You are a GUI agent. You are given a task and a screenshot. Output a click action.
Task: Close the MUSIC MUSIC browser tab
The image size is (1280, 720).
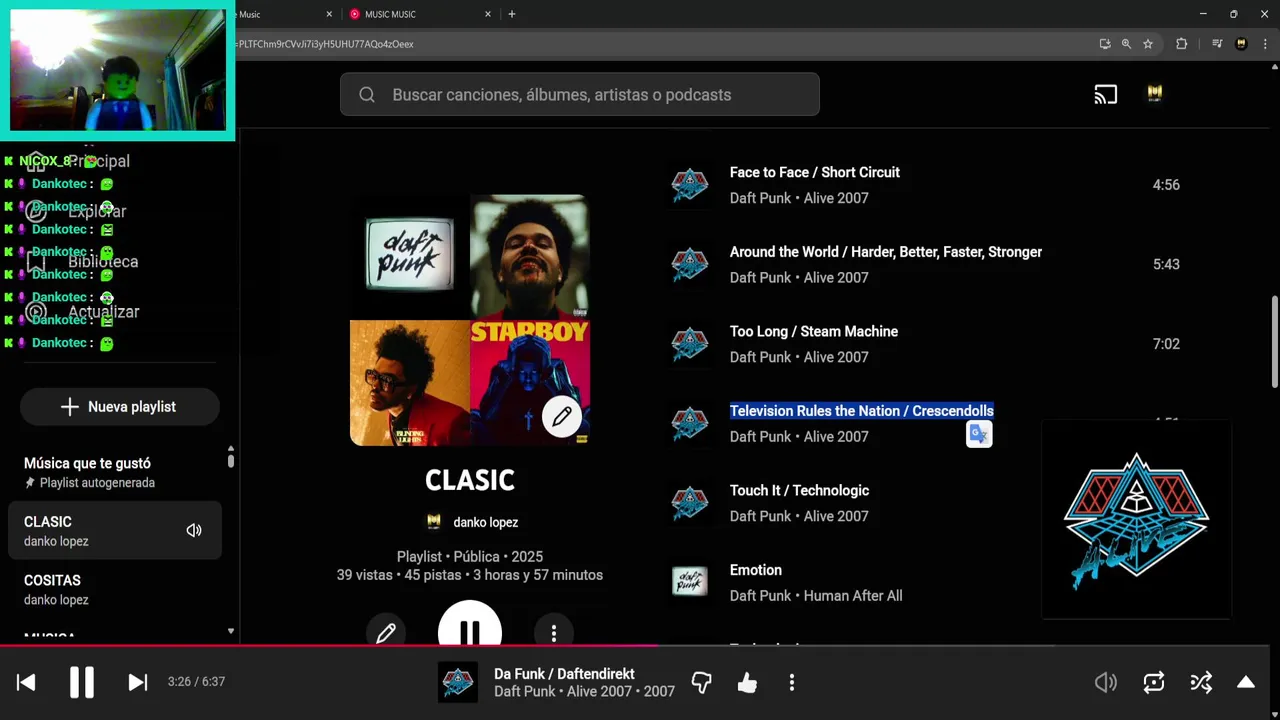tap(488, 14)
